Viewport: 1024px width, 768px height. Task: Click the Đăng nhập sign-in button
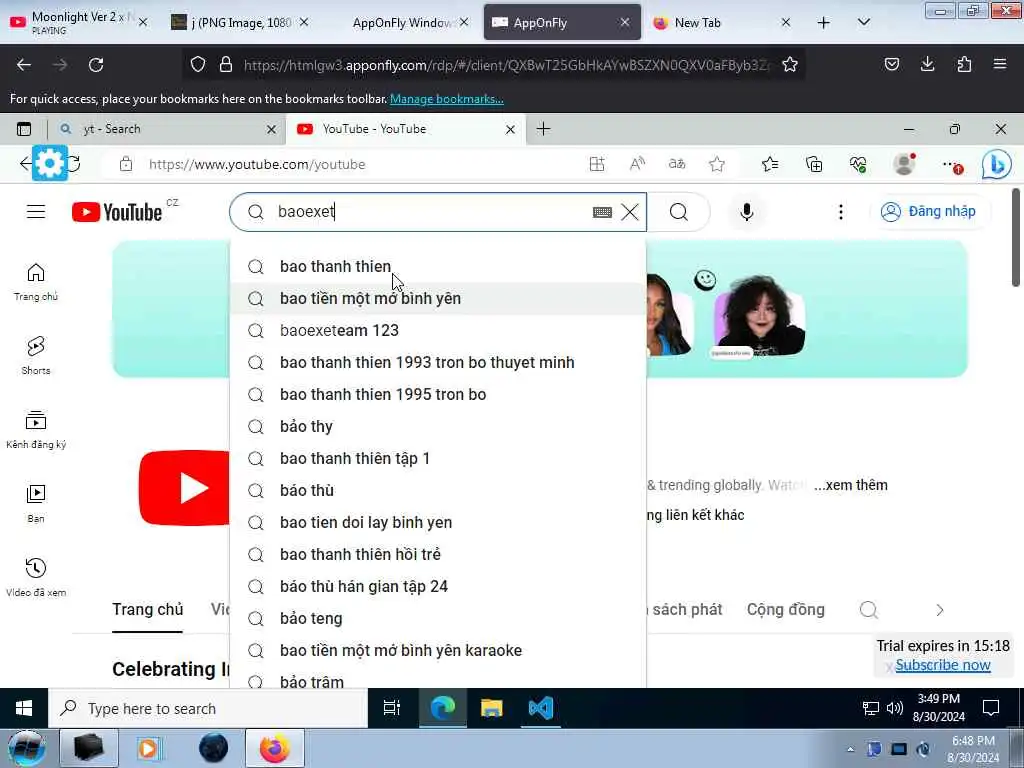(x=928, y=212)
